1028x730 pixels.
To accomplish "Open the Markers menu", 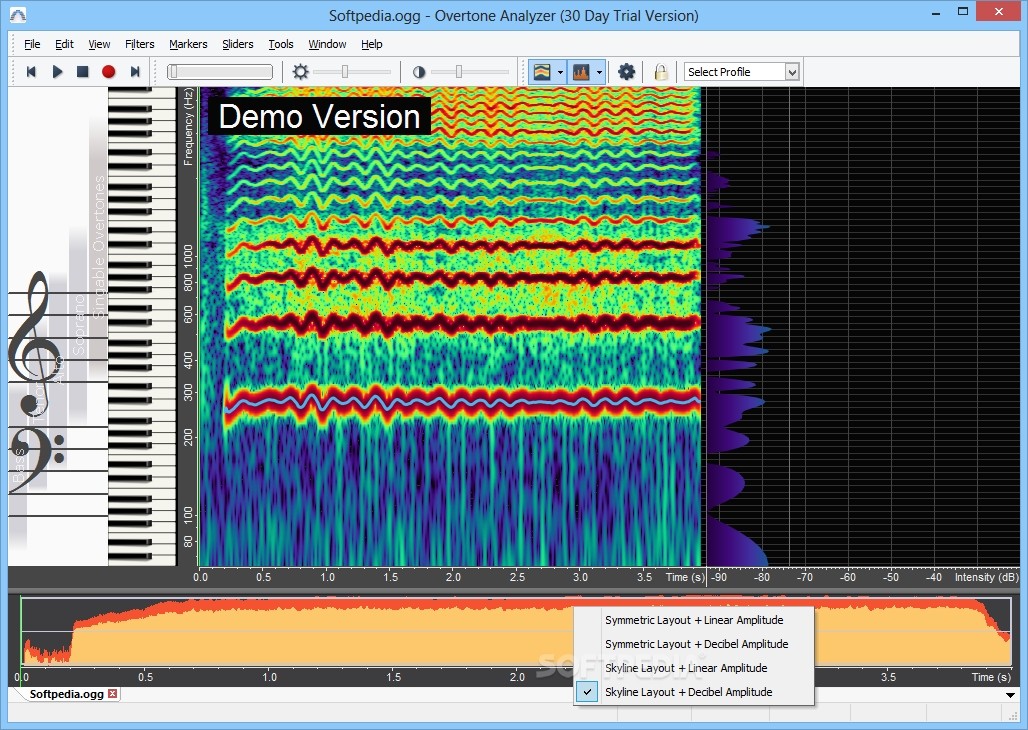I will (188, 44).
